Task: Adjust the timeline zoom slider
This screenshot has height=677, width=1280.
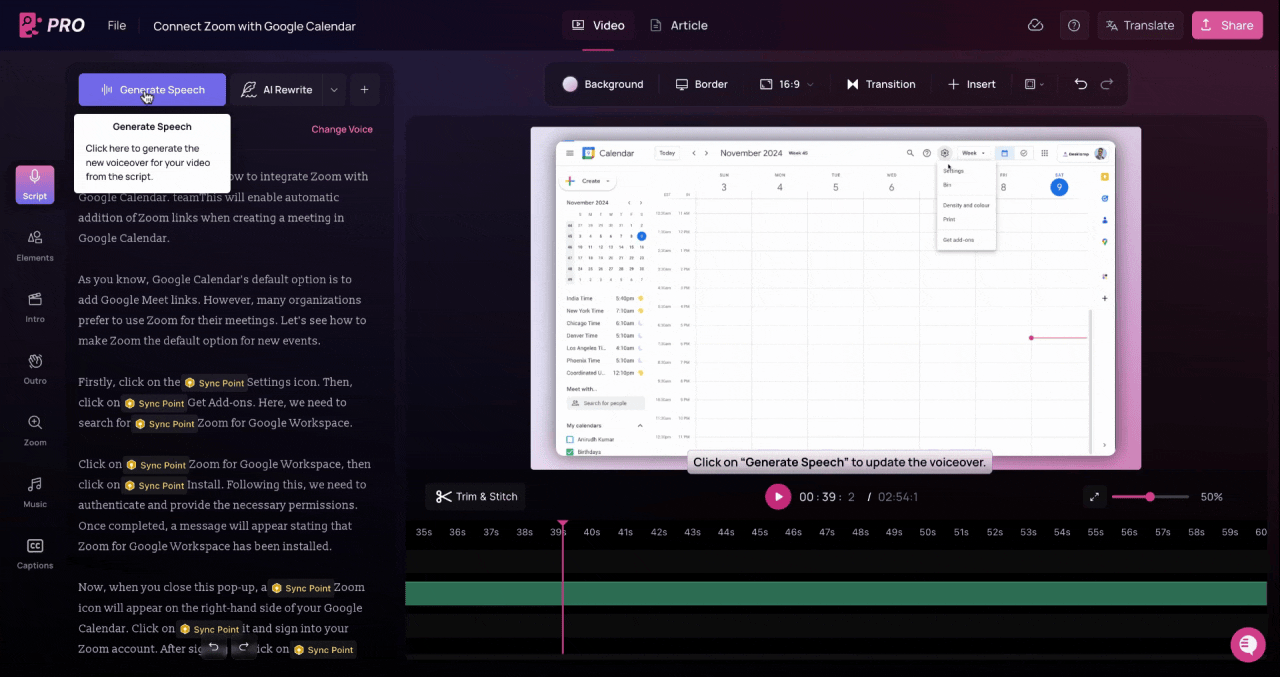Action: point(1150,496)
